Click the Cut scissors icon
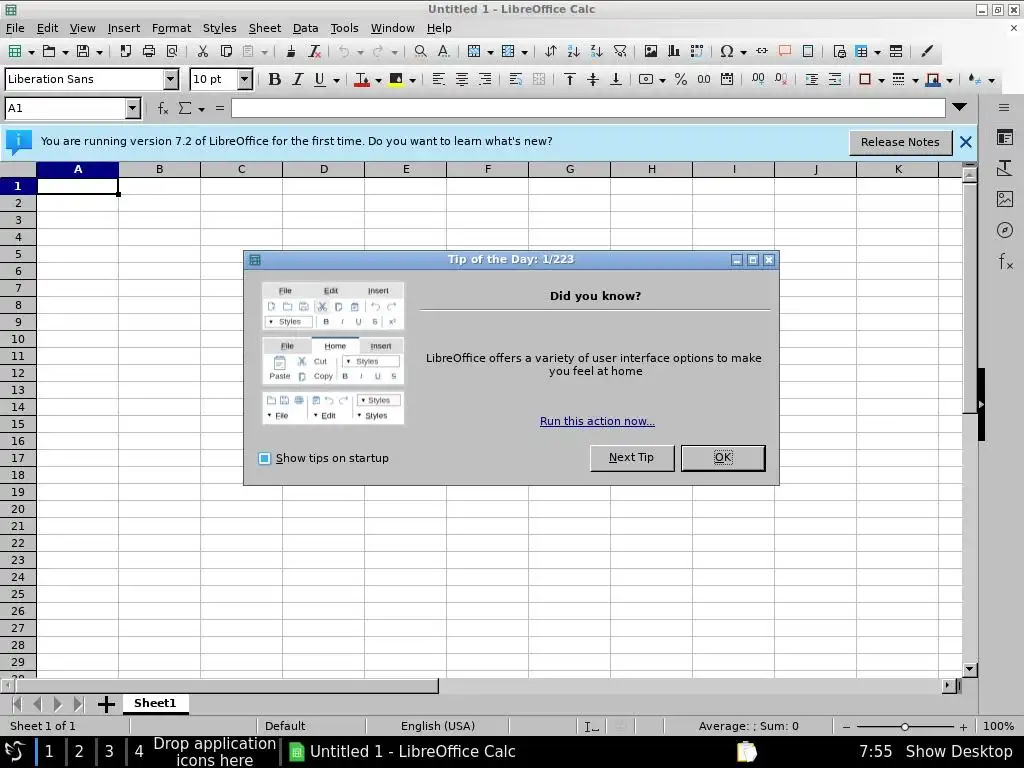 coord(202,52)
